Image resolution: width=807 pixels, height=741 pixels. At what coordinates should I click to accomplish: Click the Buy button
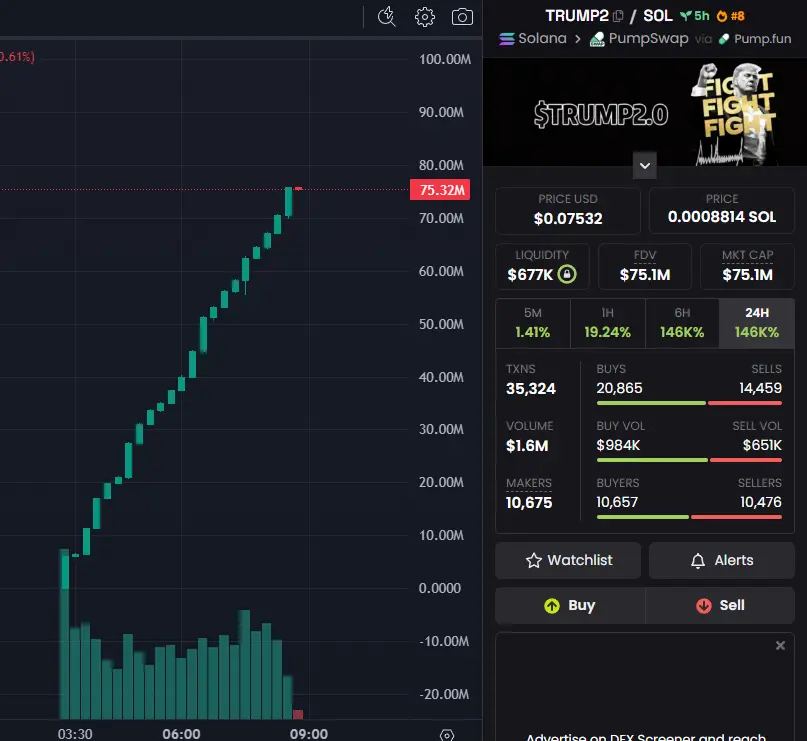pyautogui.click(x=570, y=606)
